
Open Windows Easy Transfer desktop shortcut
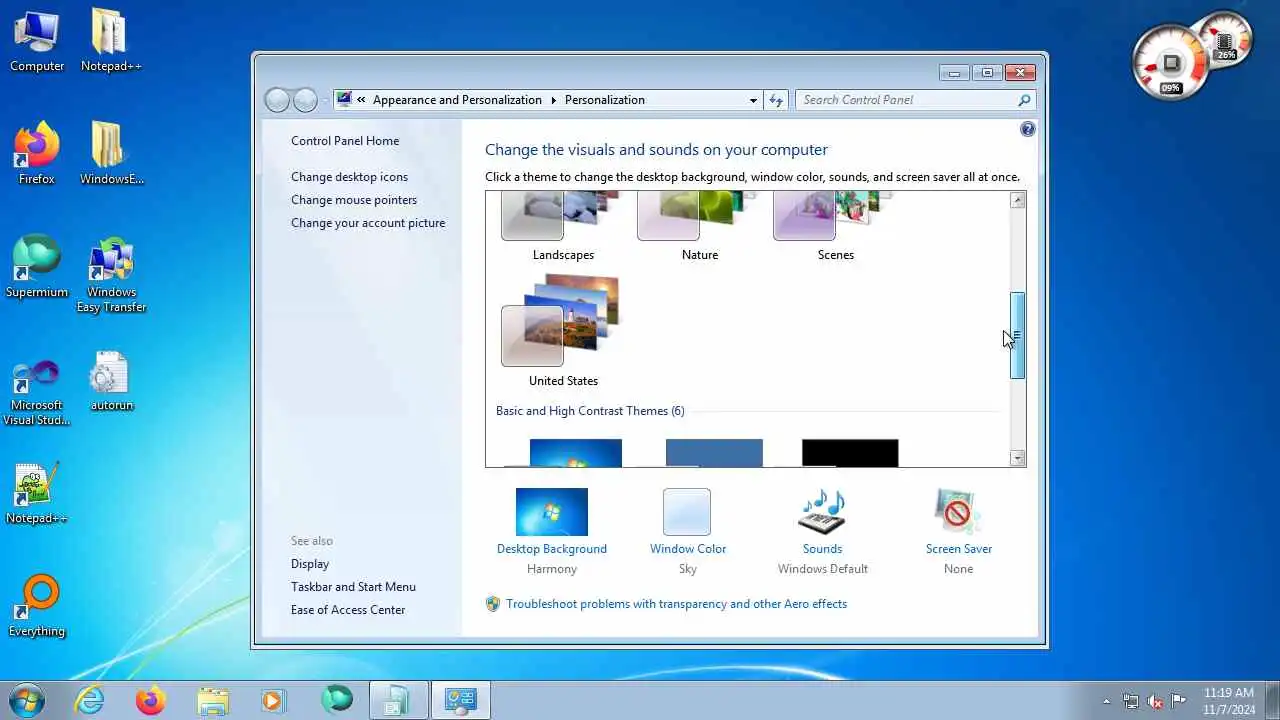(111, 274)
